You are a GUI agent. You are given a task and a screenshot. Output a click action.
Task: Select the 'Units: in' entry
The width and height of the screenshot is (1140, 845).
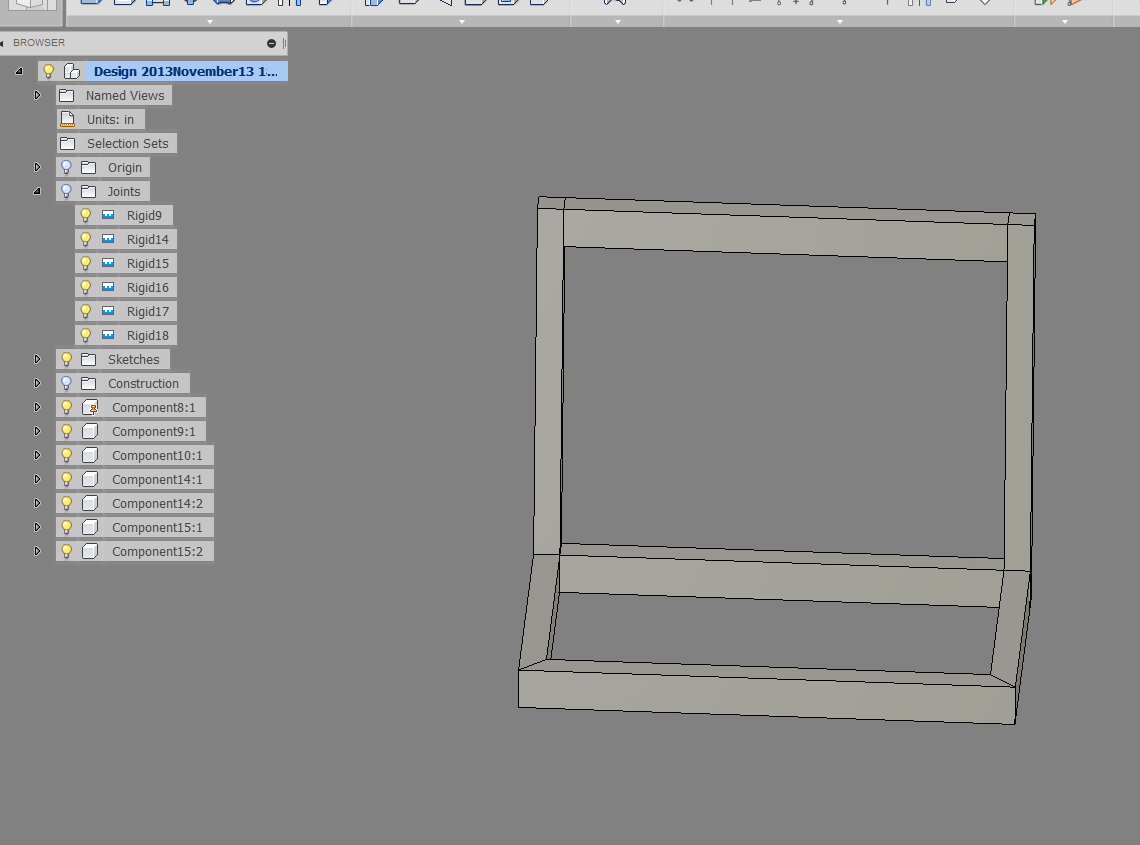[111, 119]
